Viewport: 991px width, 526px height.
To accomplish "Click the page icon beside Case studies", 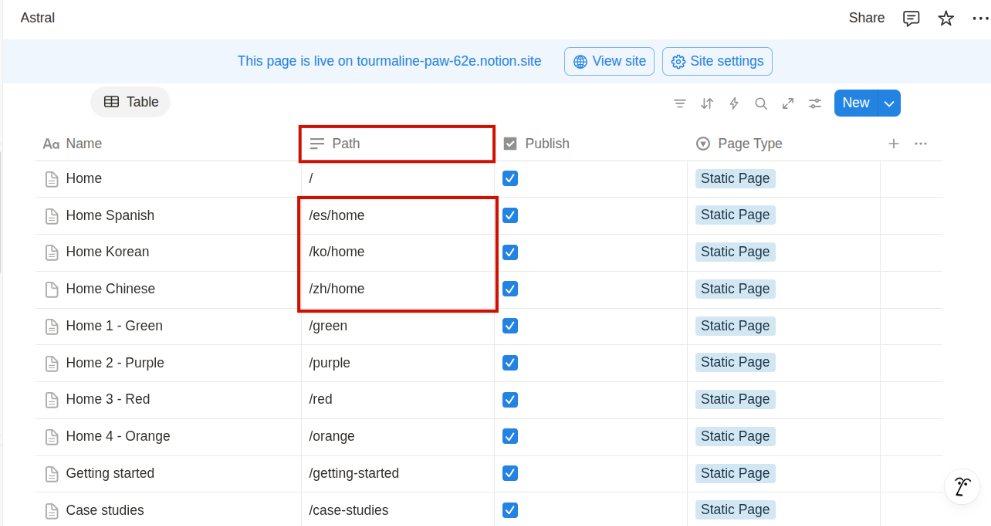I will pyautogui.click(x=52, y=511).
